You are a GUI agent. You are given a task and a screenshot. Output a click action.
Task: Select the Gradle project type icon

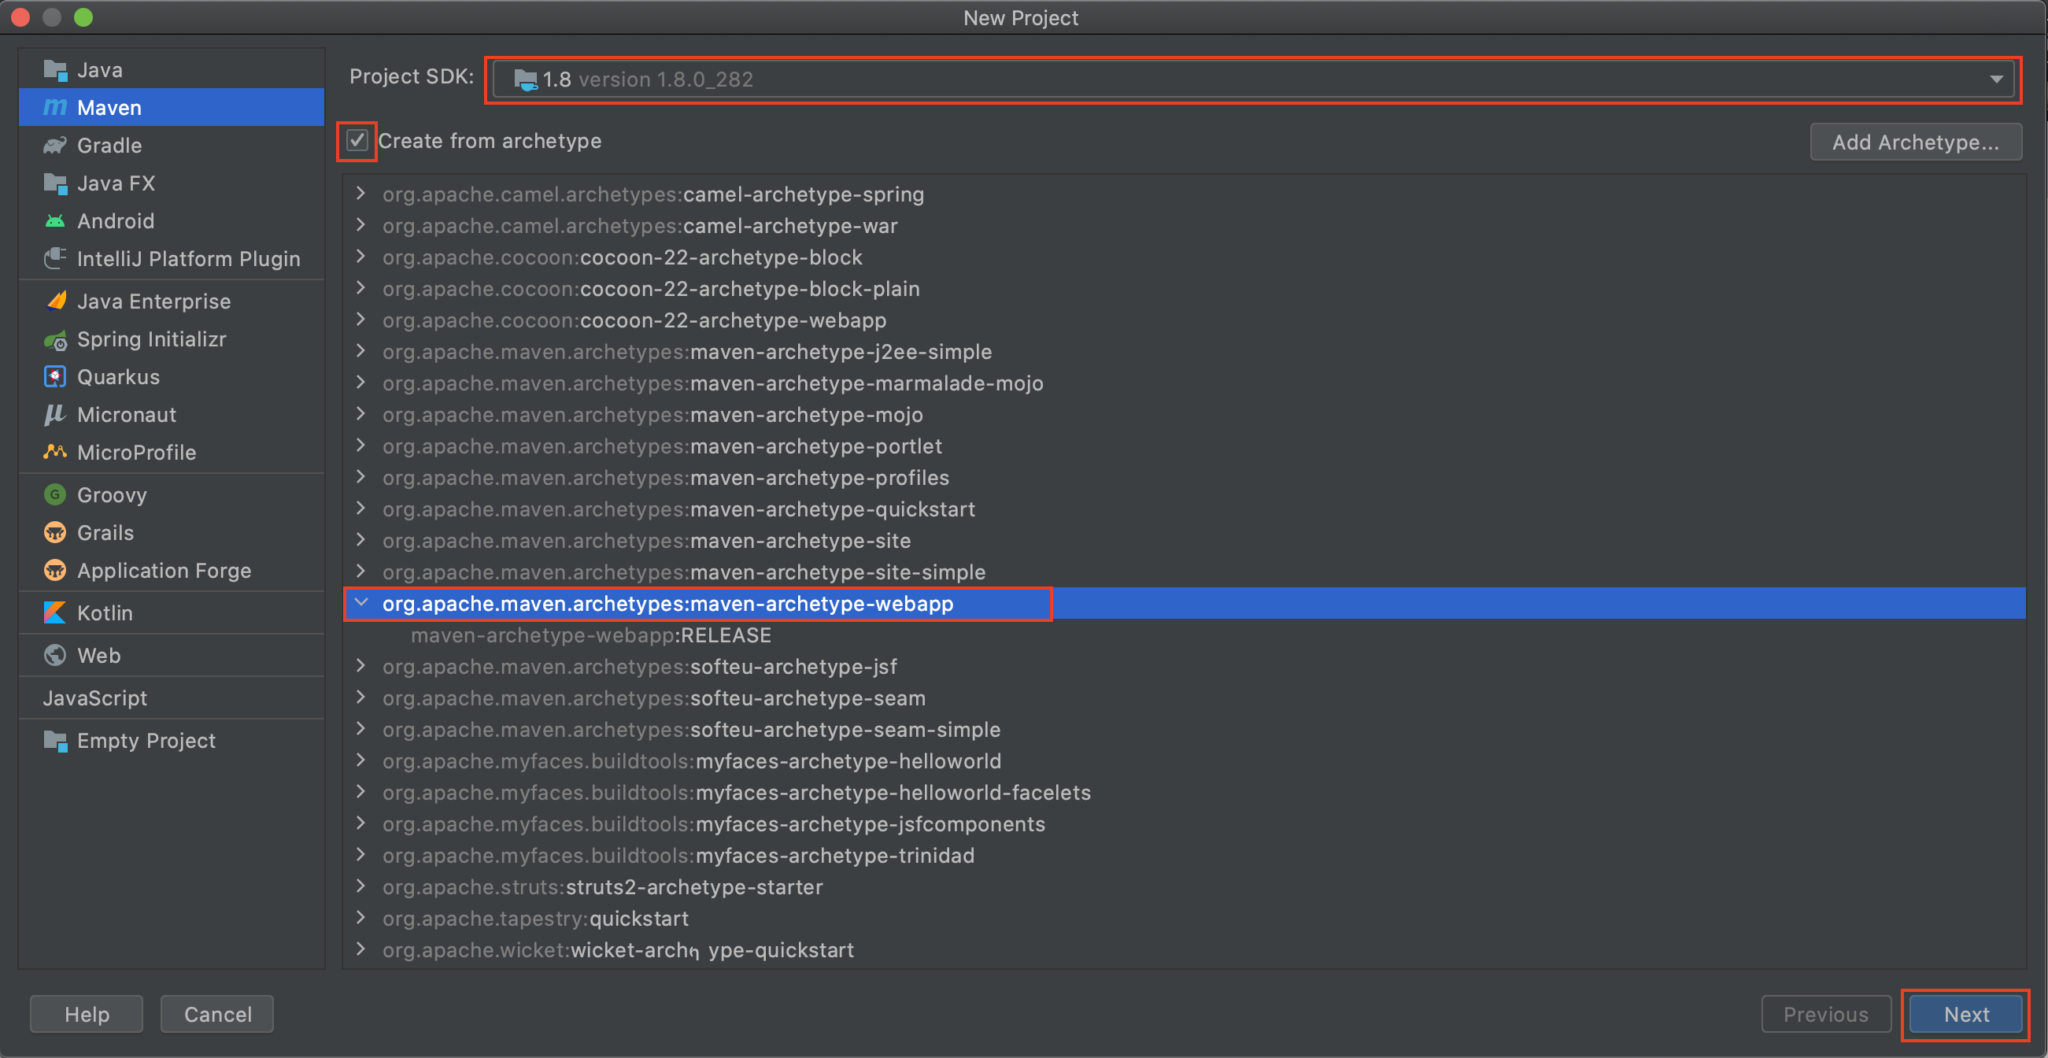(x=57, y=145)
